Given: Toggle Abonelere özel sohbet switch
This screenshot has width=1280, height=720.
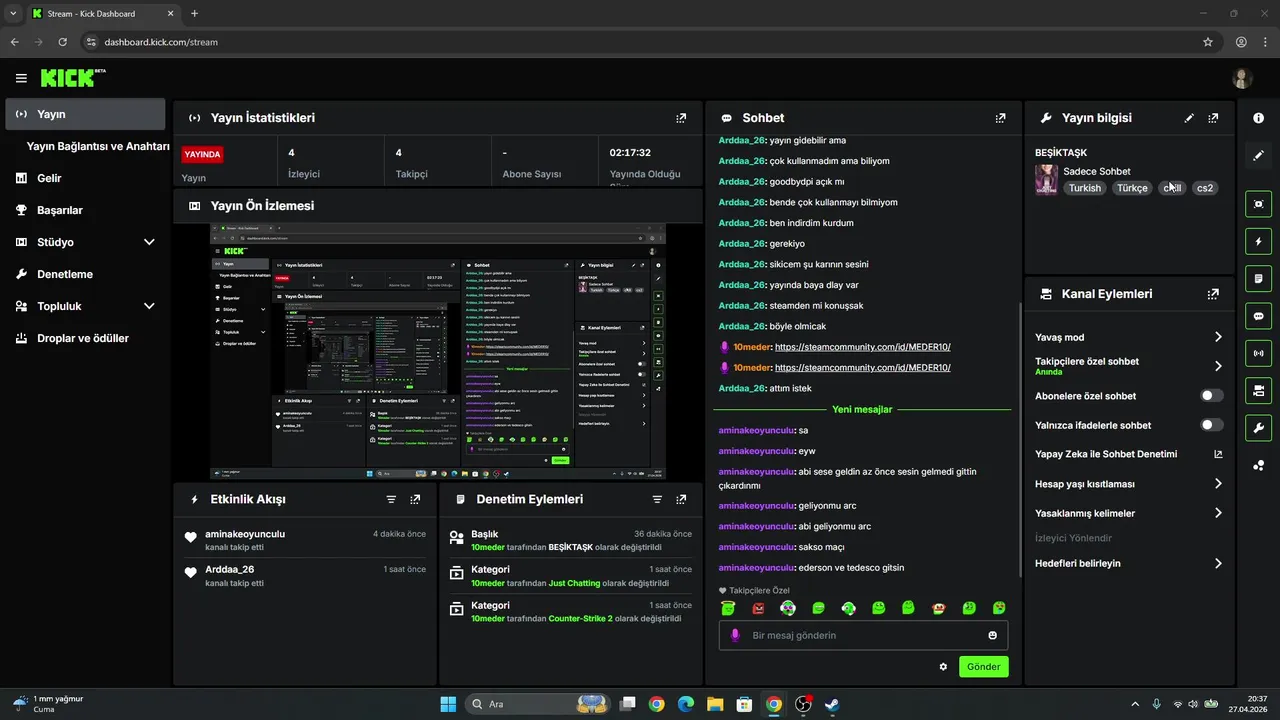Looking at the screenshot, I should pos(1212,396).
